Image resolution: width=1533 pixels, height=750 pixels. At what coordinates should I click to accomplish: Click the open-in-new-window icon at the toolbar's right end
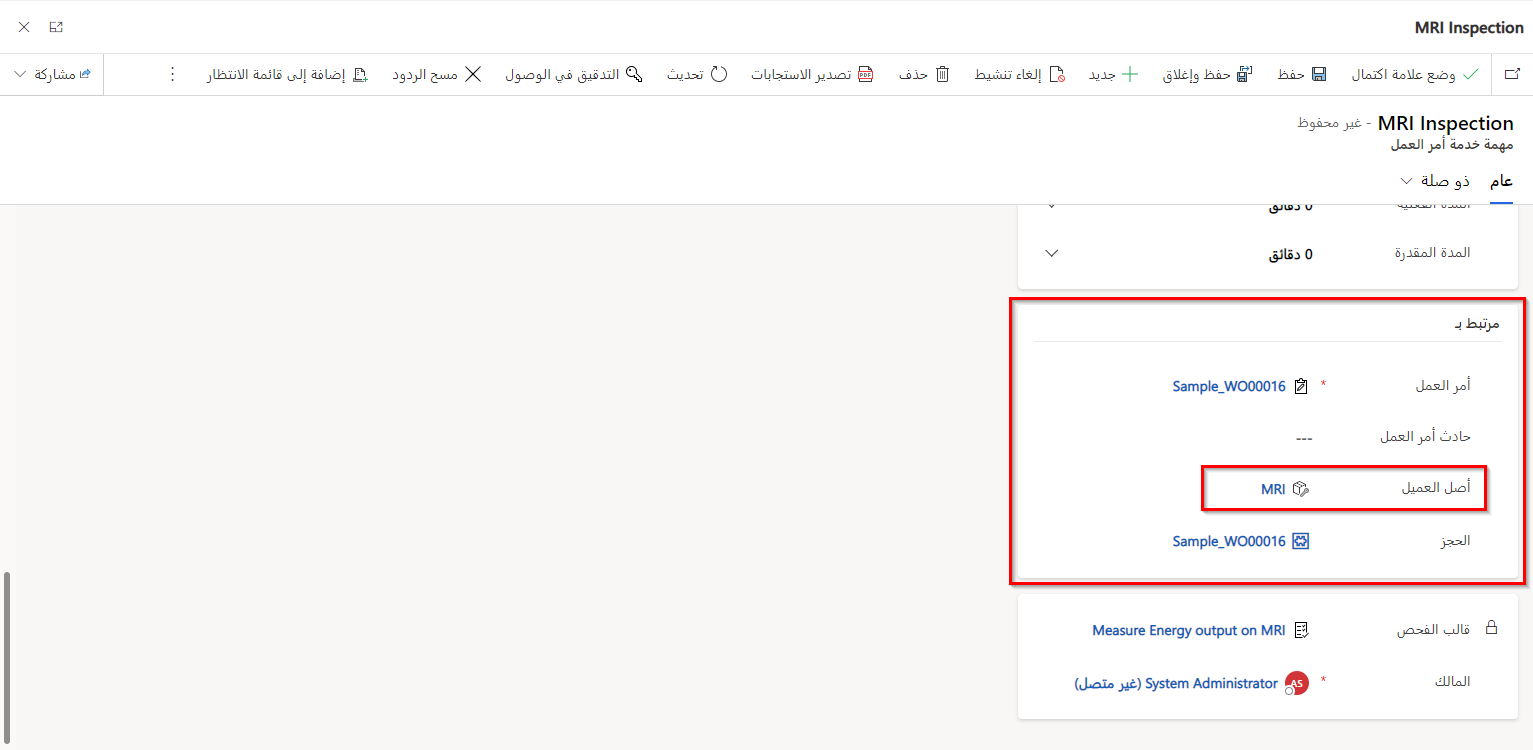tap(1511, 75)
